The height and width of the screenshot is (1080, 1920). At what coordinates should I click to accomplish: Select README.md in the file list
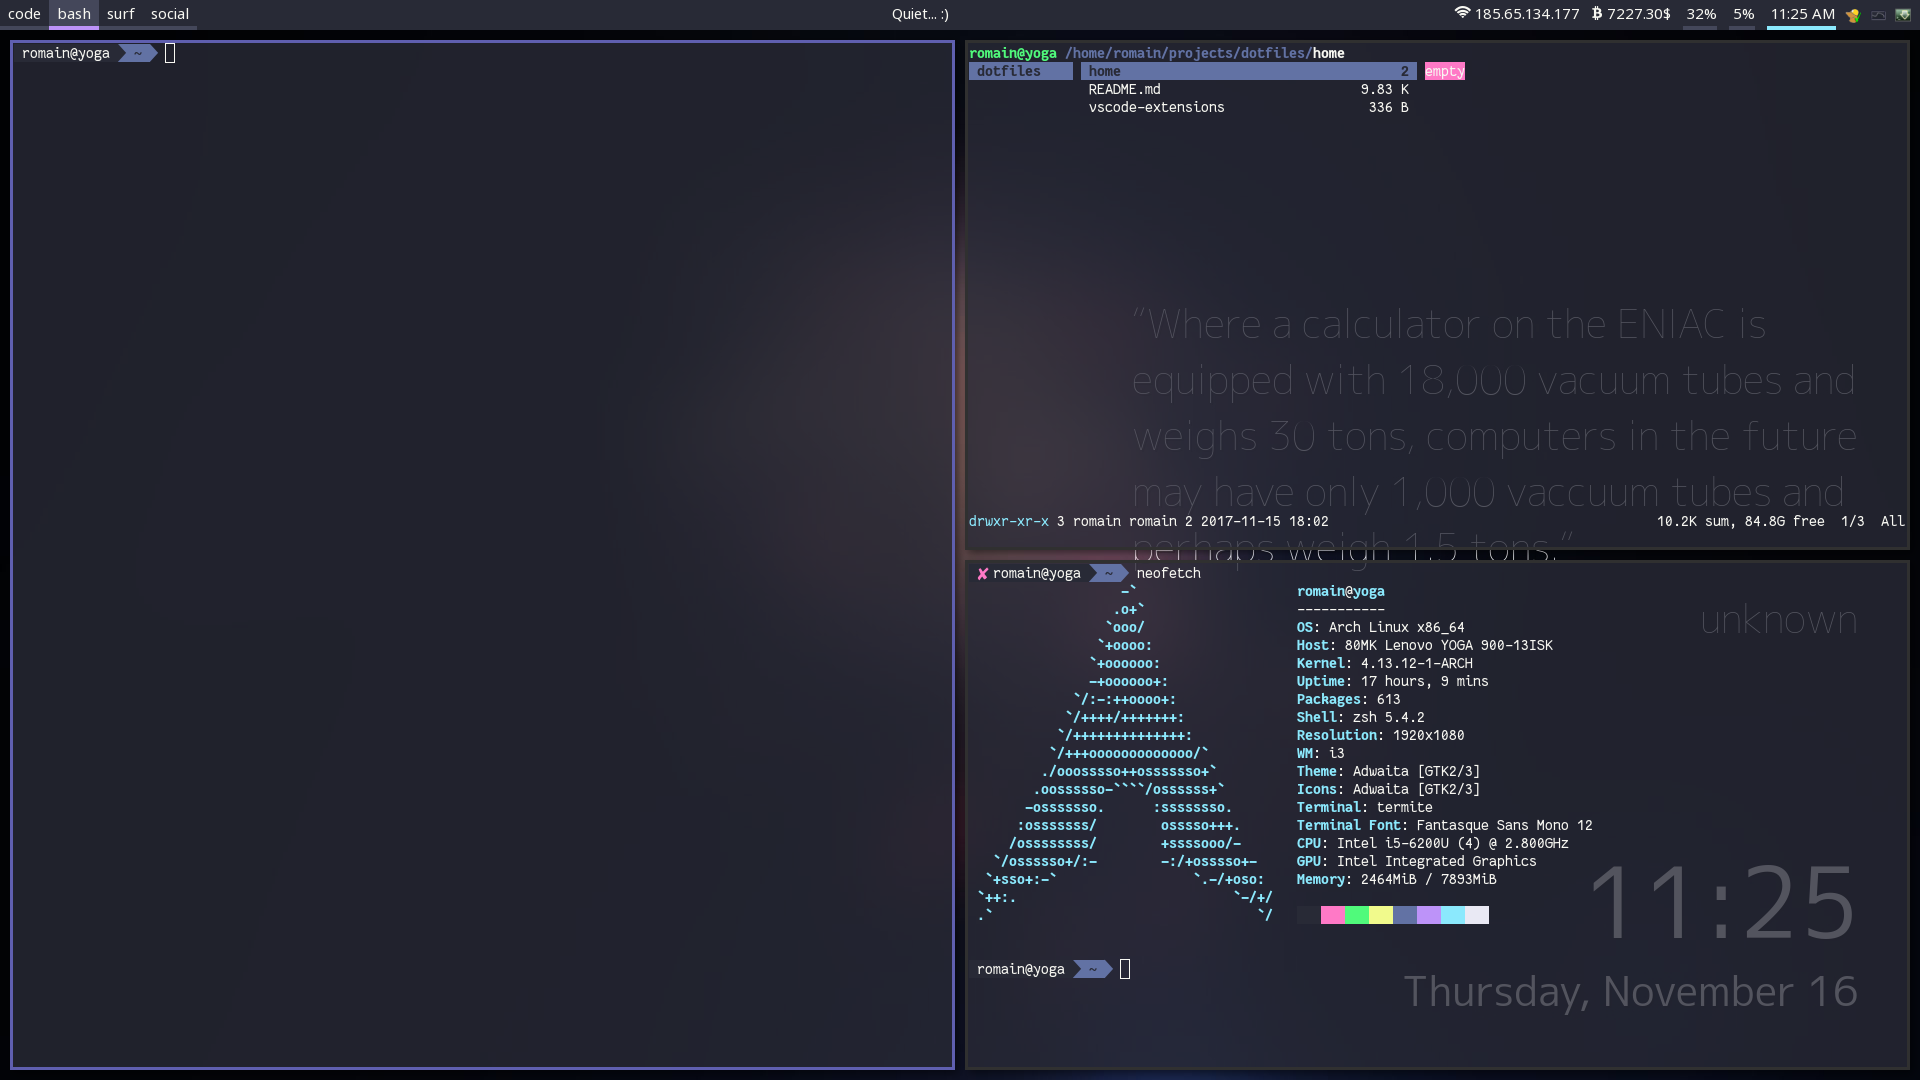1125,89
